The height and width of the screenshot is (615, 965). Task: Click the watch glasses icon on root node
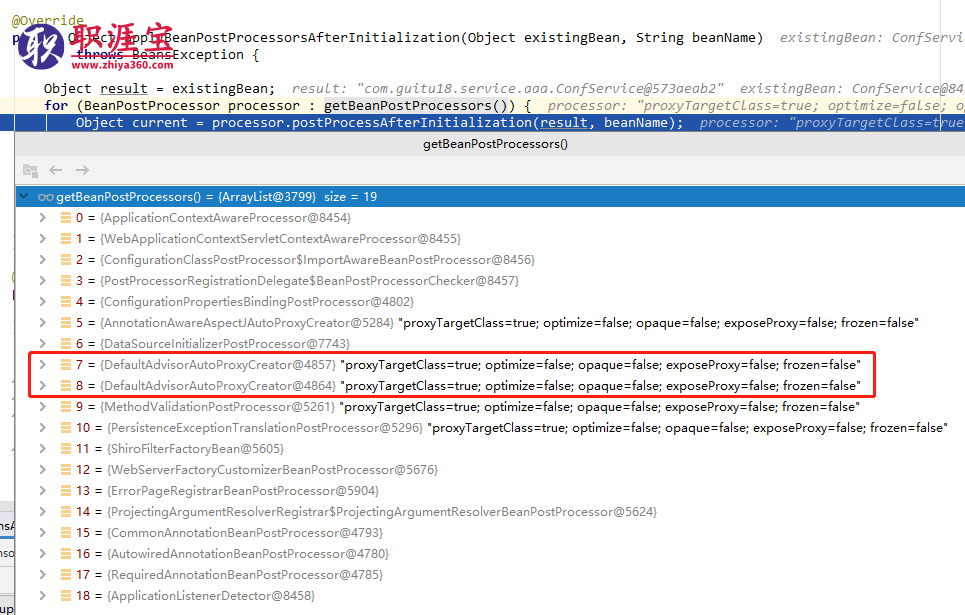pyautogui.click(x=46, y=197)
